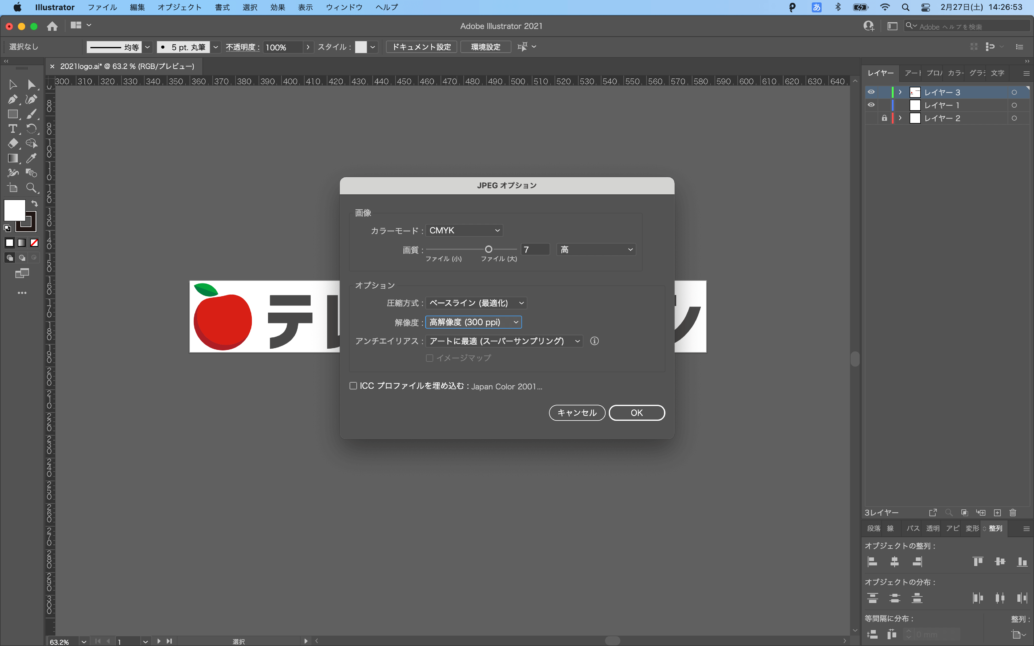Screen dimensions: 1034x646
Task: Open 効果 menu
Action: [x=278, y=7]
